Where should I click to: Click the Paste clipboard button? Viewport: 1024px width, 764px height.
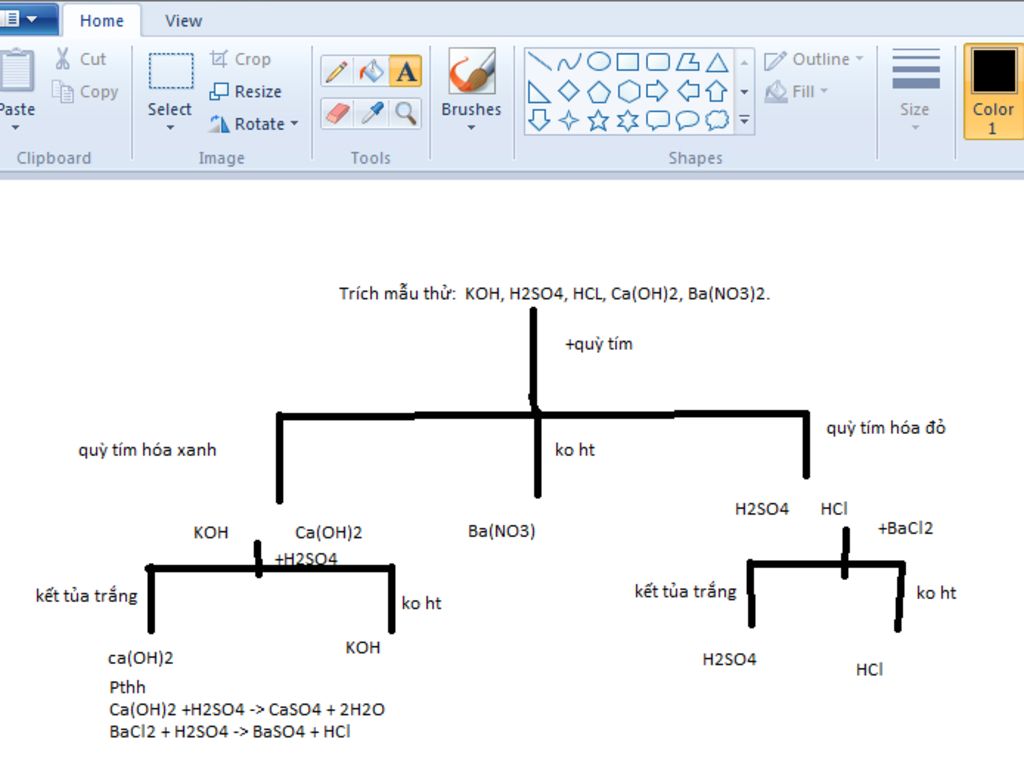16,71
